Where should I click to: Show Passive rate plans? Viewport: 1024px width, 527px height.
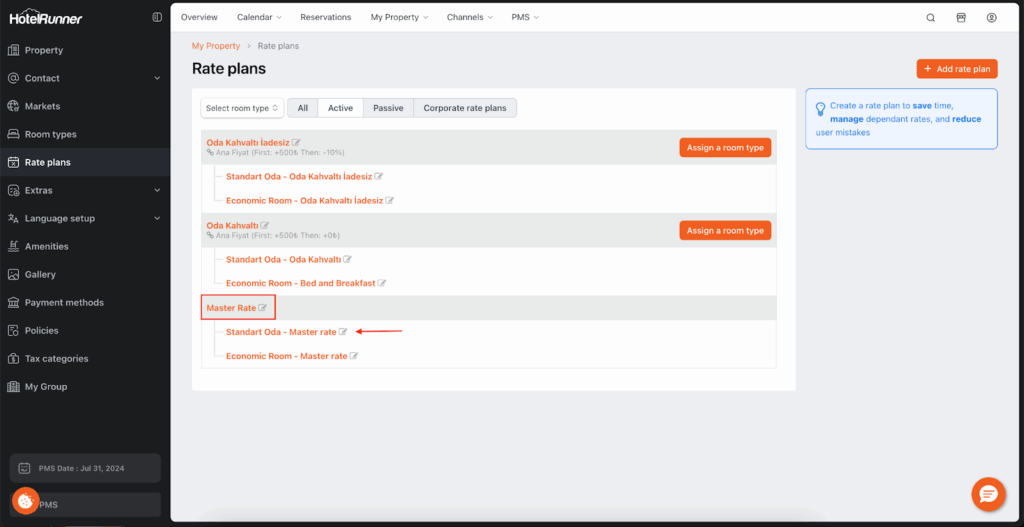(388, 108)
